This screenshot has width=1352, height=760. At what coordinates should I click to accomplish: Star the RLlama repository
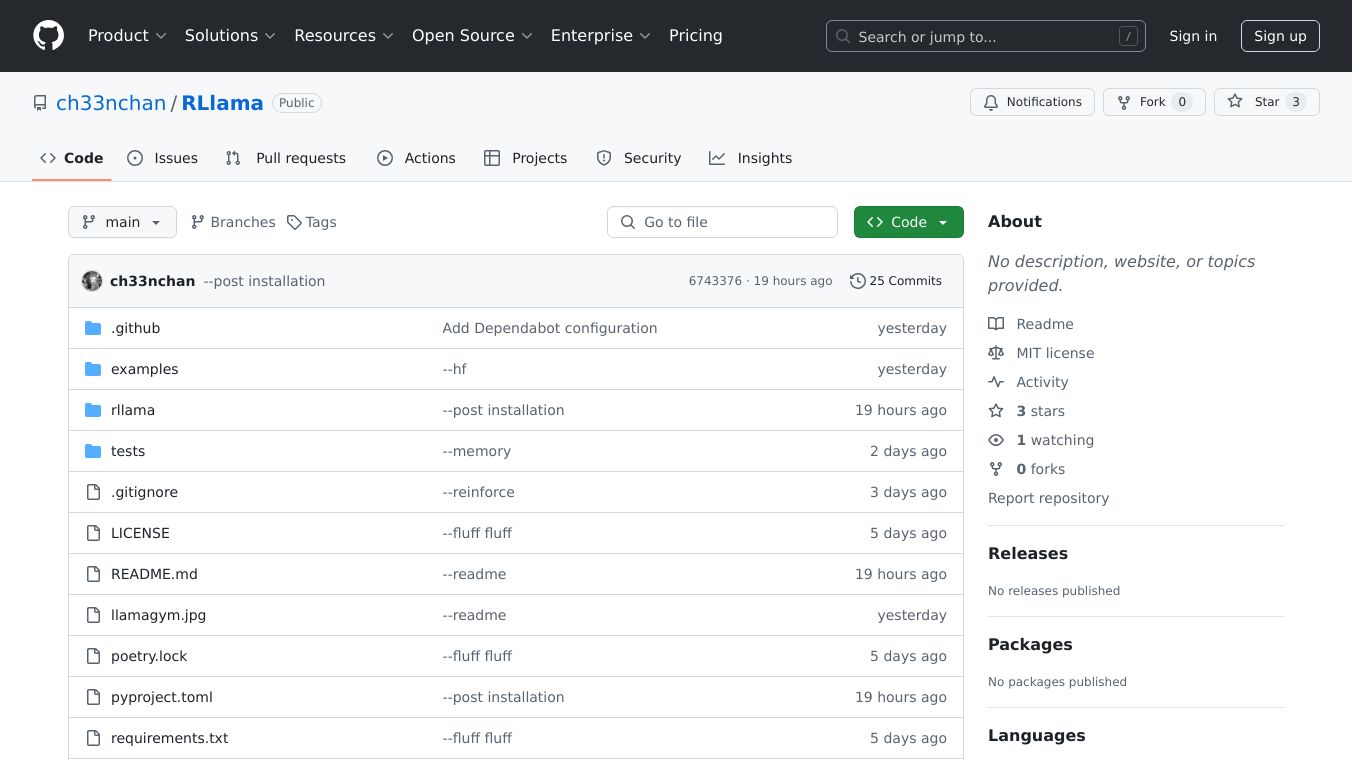click(1266, 102)
